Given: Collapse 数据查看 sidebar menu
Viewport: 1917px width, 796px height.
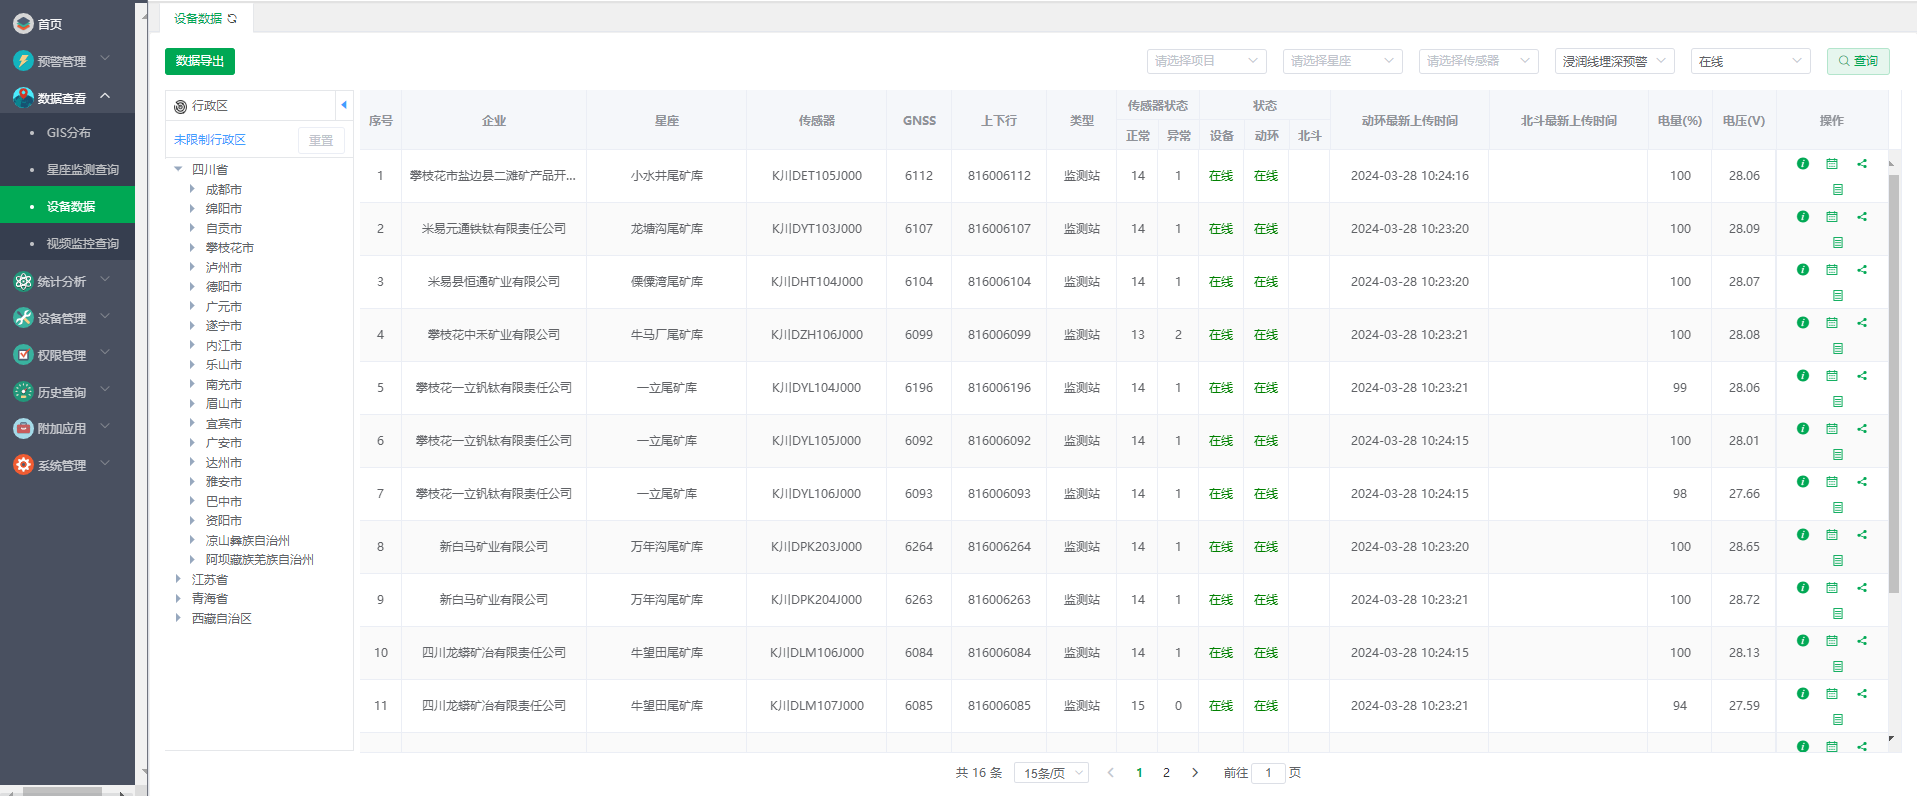Looking at the screenshot, I should (x=67, y=98).
